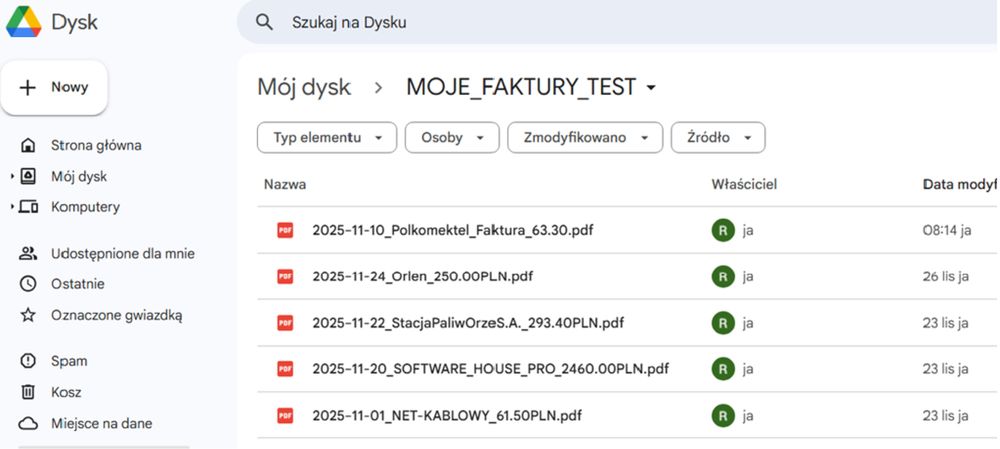Select file 2025-11-24_Orlen_250.00PLN.pdf

(x=423, y=276)
